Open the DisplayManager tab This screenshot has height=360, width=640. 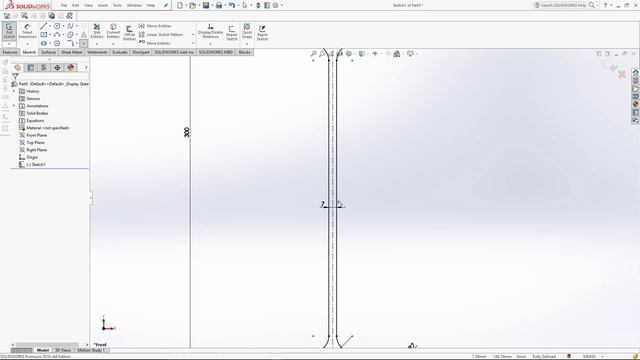71,68
